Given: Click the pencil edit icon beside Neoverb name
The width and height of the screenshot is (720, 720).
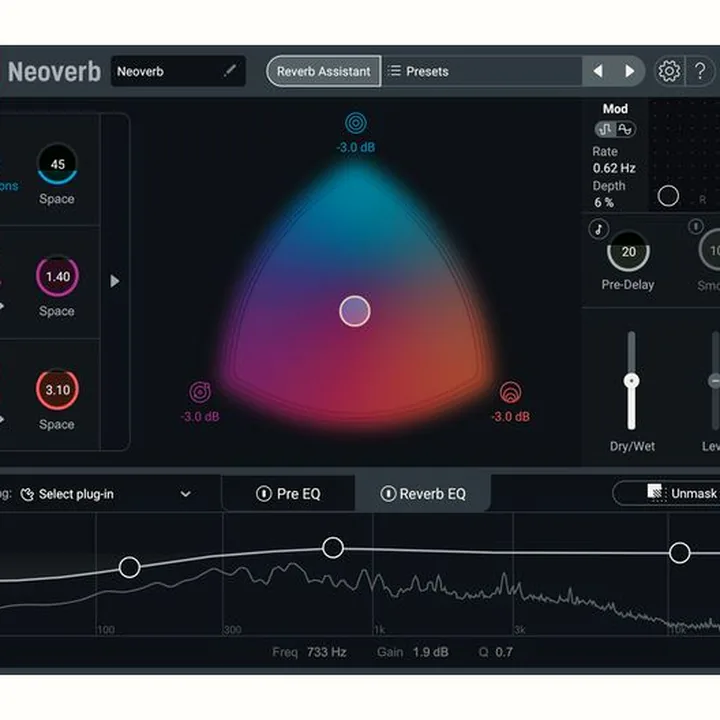Looking at the screenshot, I should tap(230, 71).
